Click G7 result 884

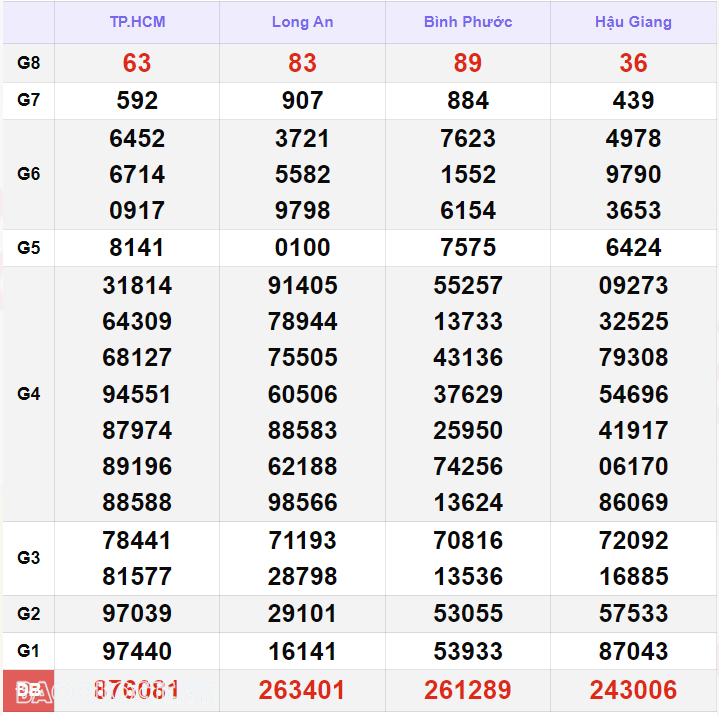pyautogui.click(x=467, y=100)
